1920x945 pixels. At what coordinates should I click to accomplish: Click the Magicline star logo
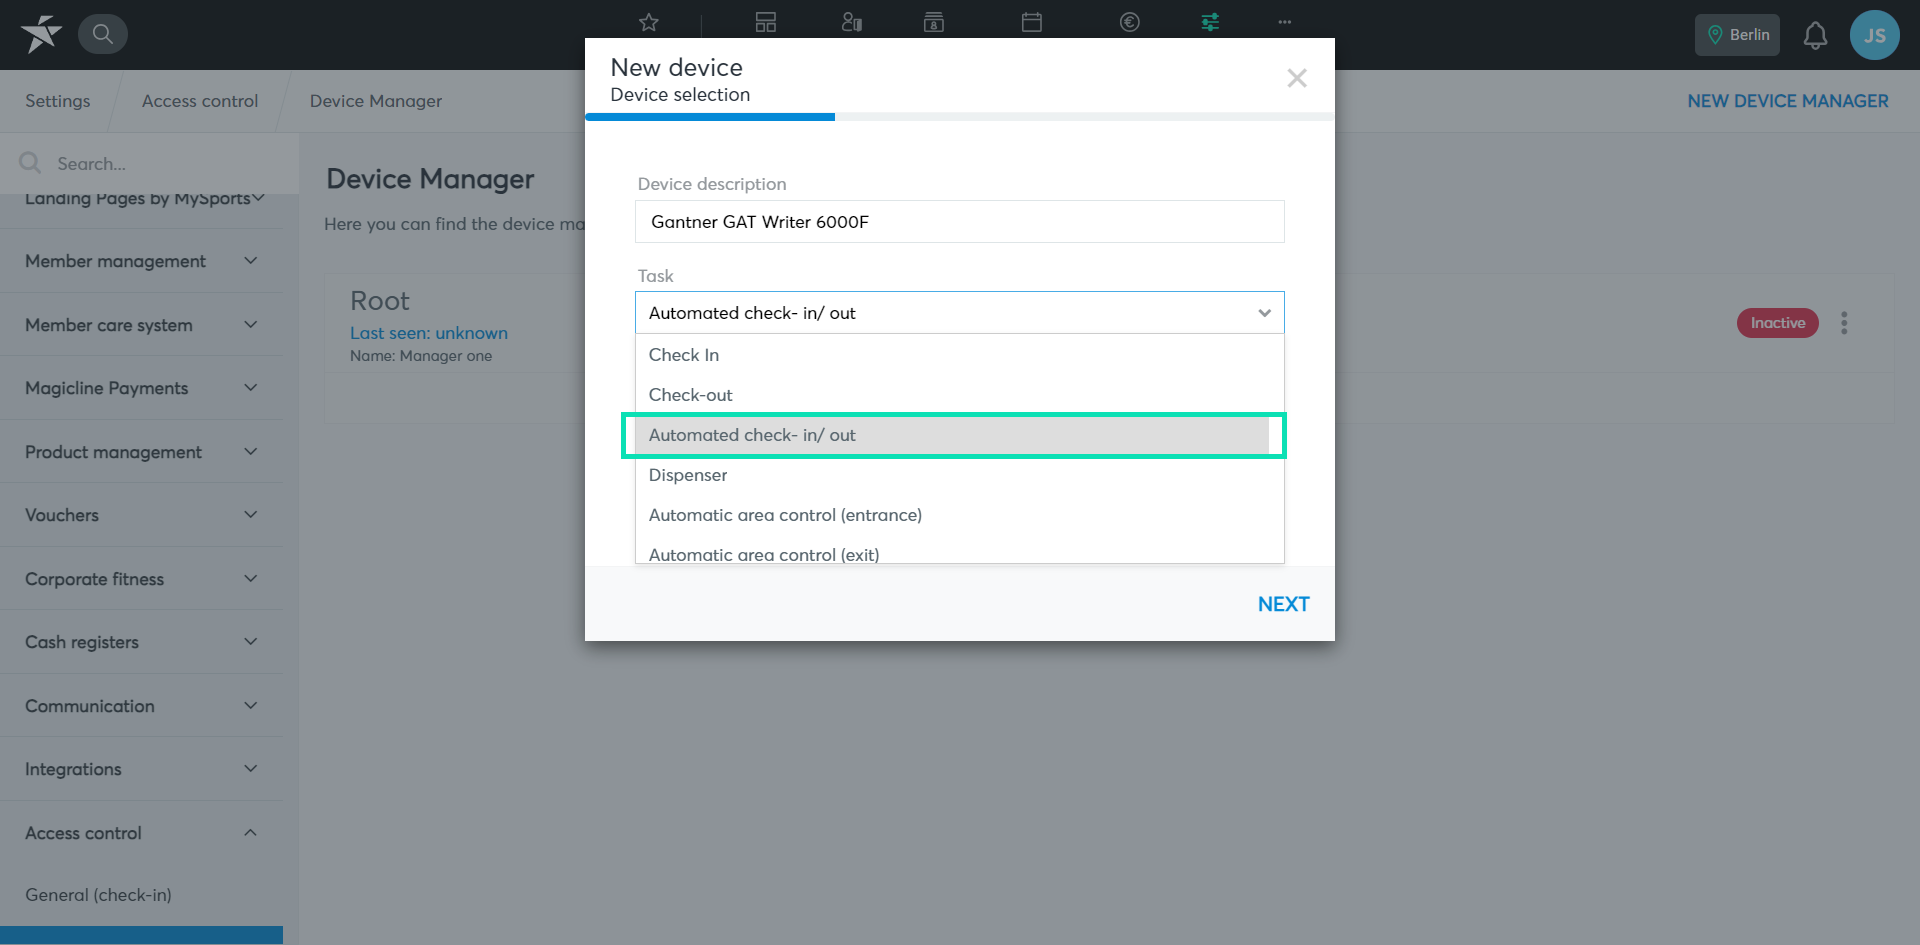[41, 34]
